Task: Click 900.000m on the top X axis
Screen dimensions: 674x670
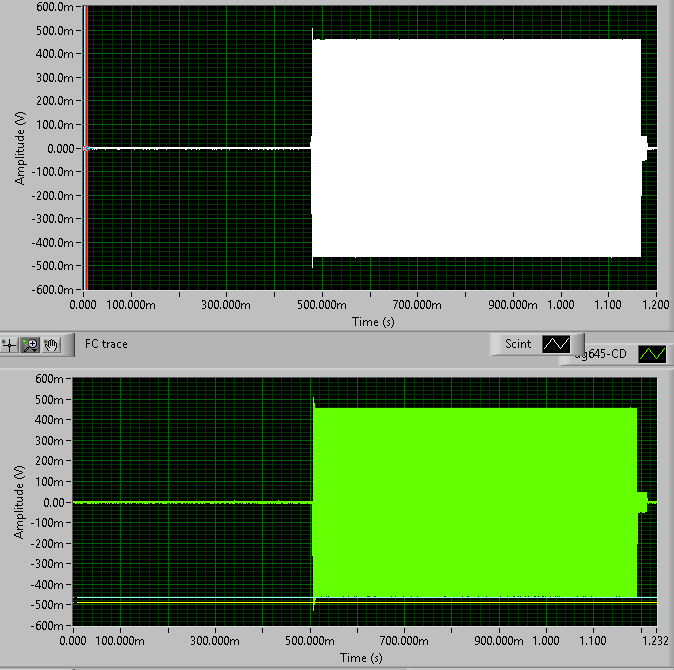Action: point(512,305)
